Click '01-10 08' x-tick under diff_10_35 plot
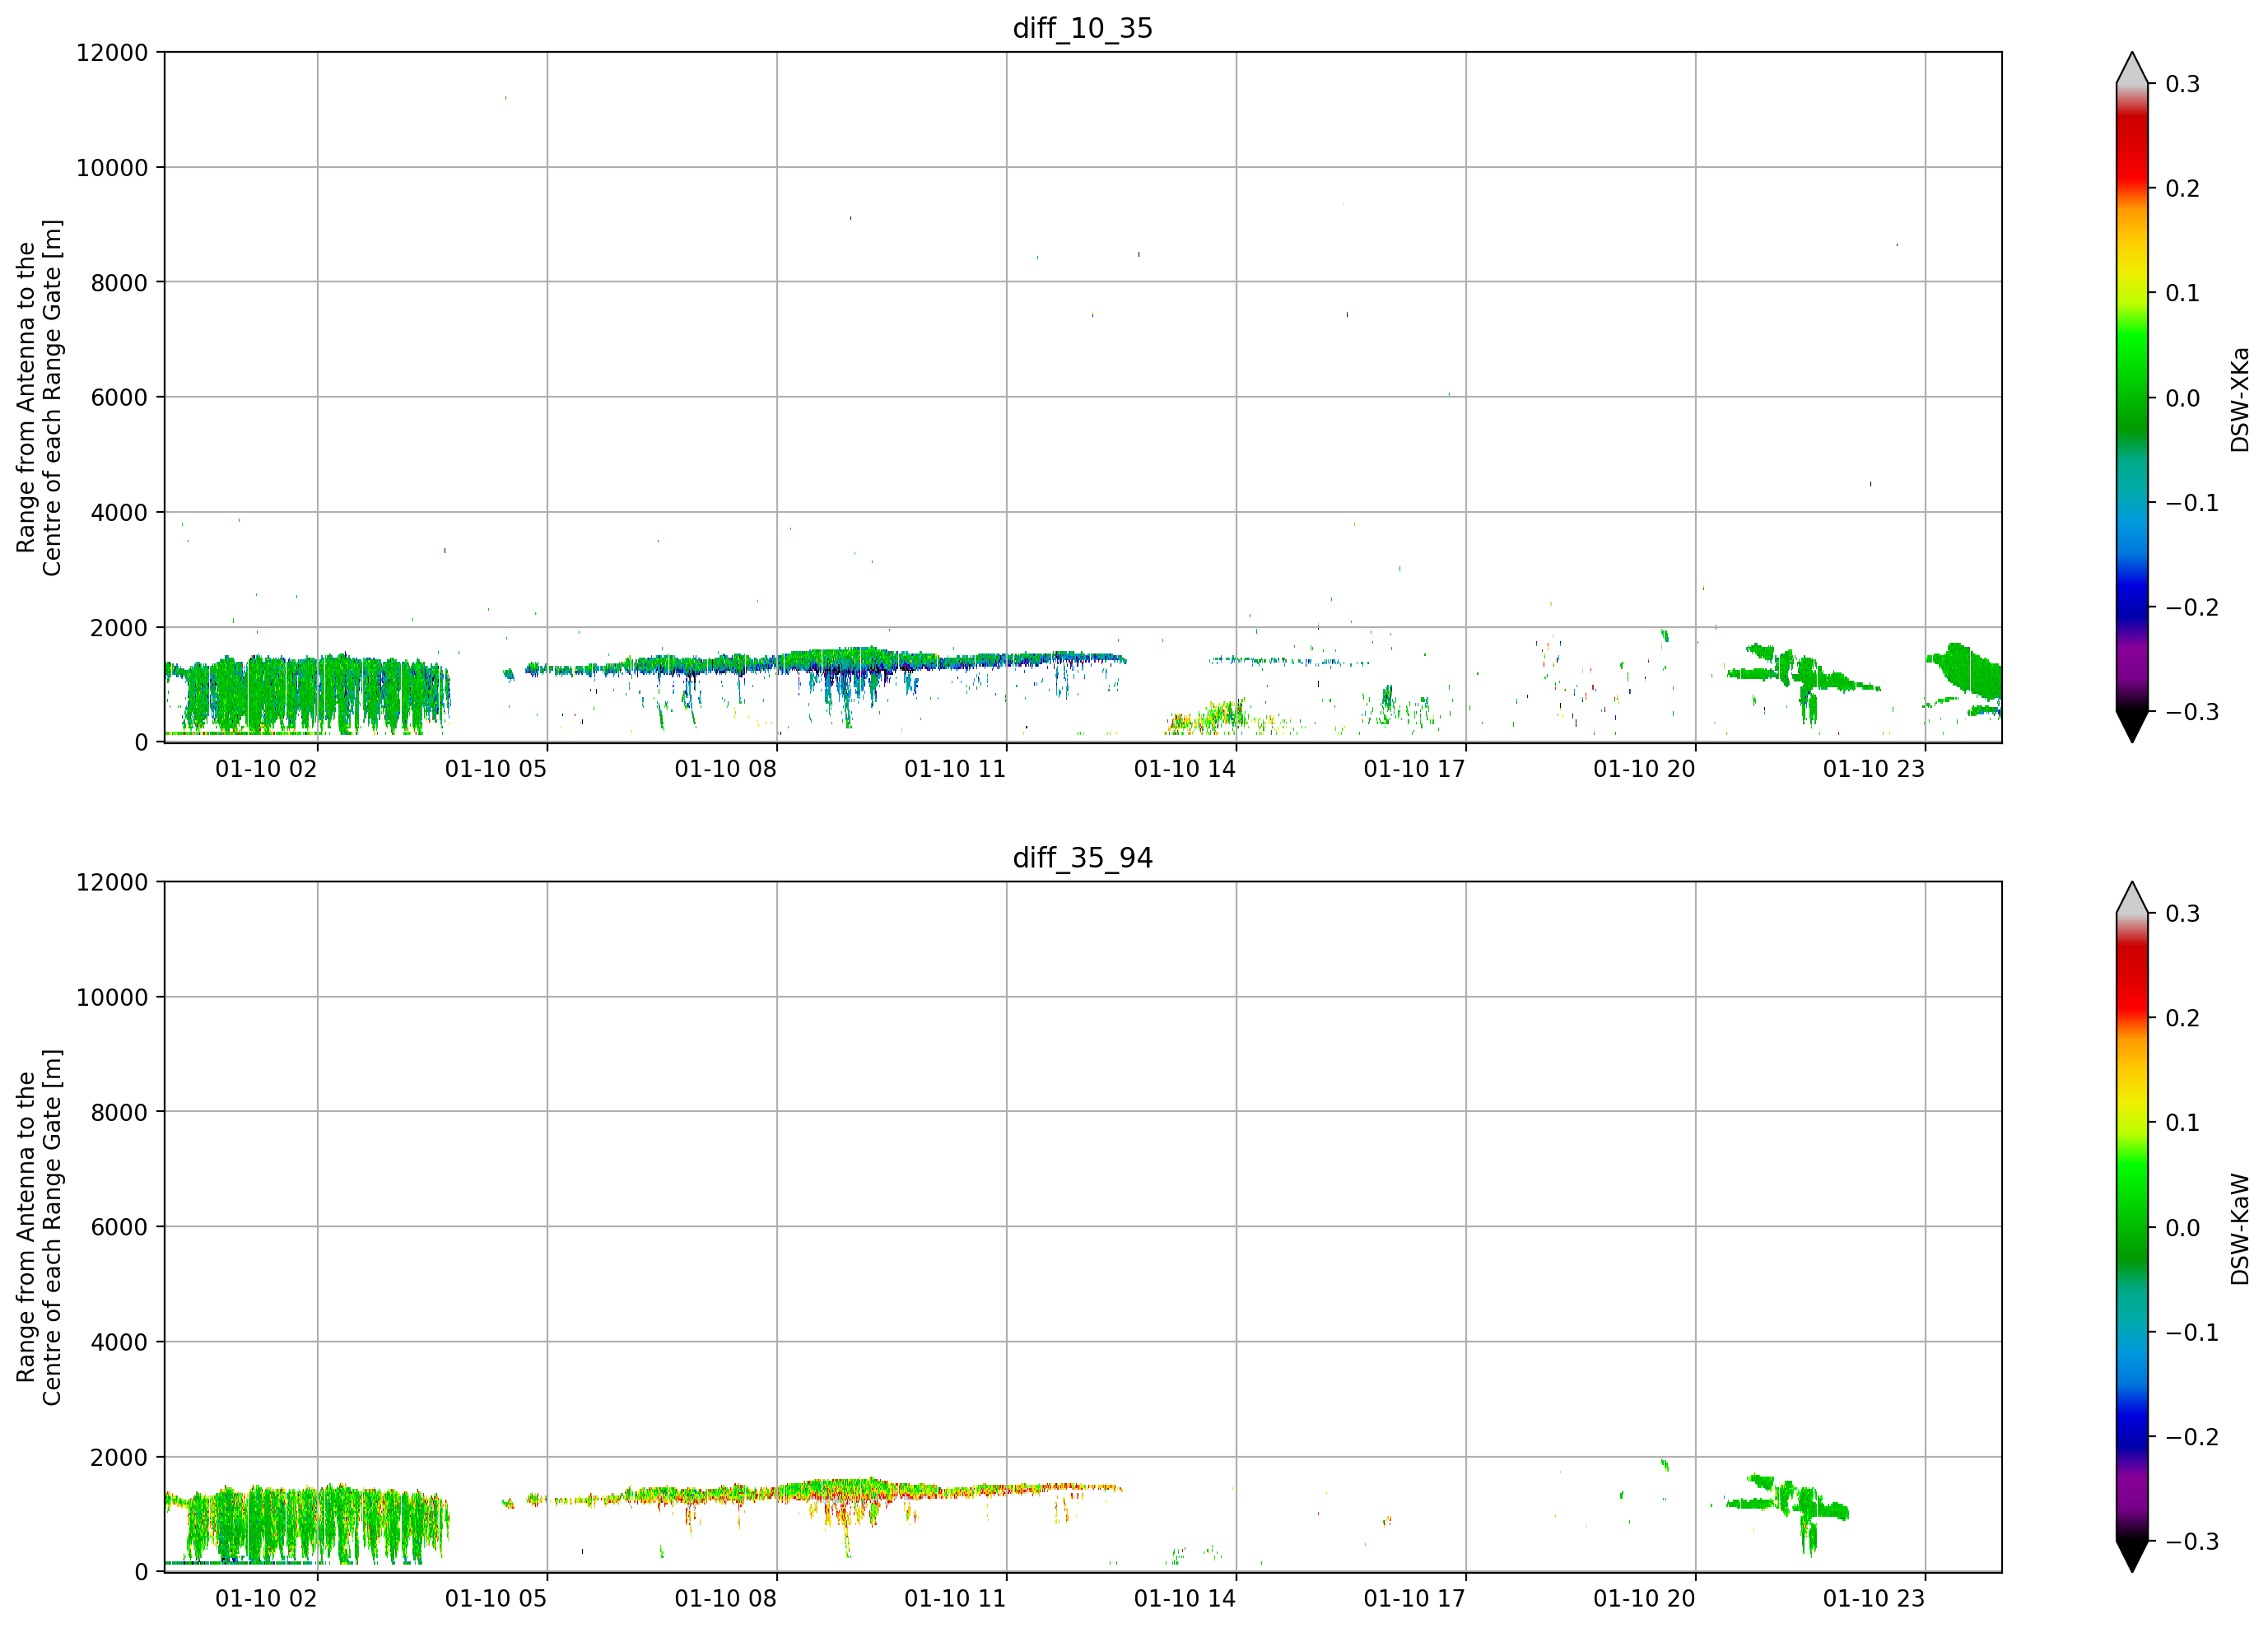Screen dimensions: 2268x1628 point(725,769)
